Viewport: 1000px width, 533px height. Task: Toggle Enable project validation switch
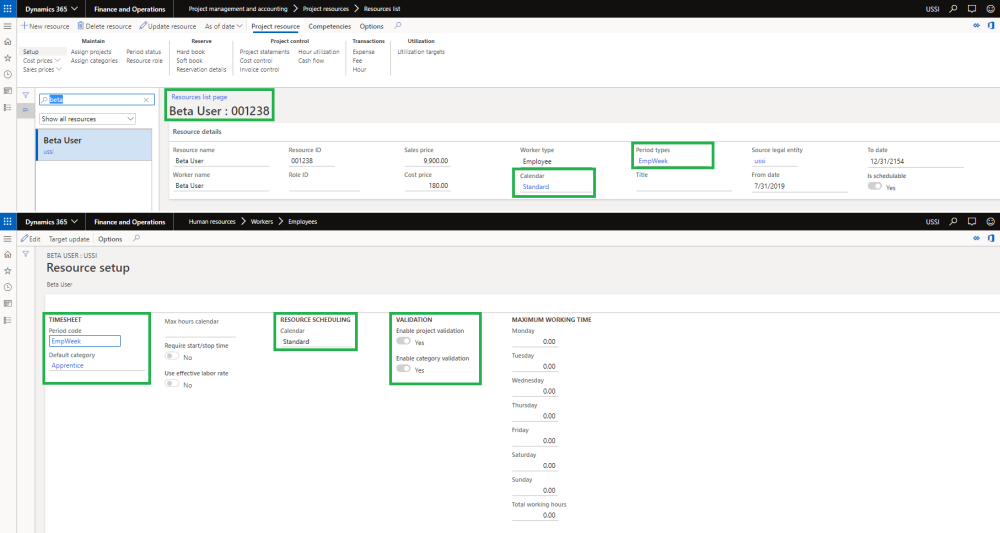(x=403, y=342)
